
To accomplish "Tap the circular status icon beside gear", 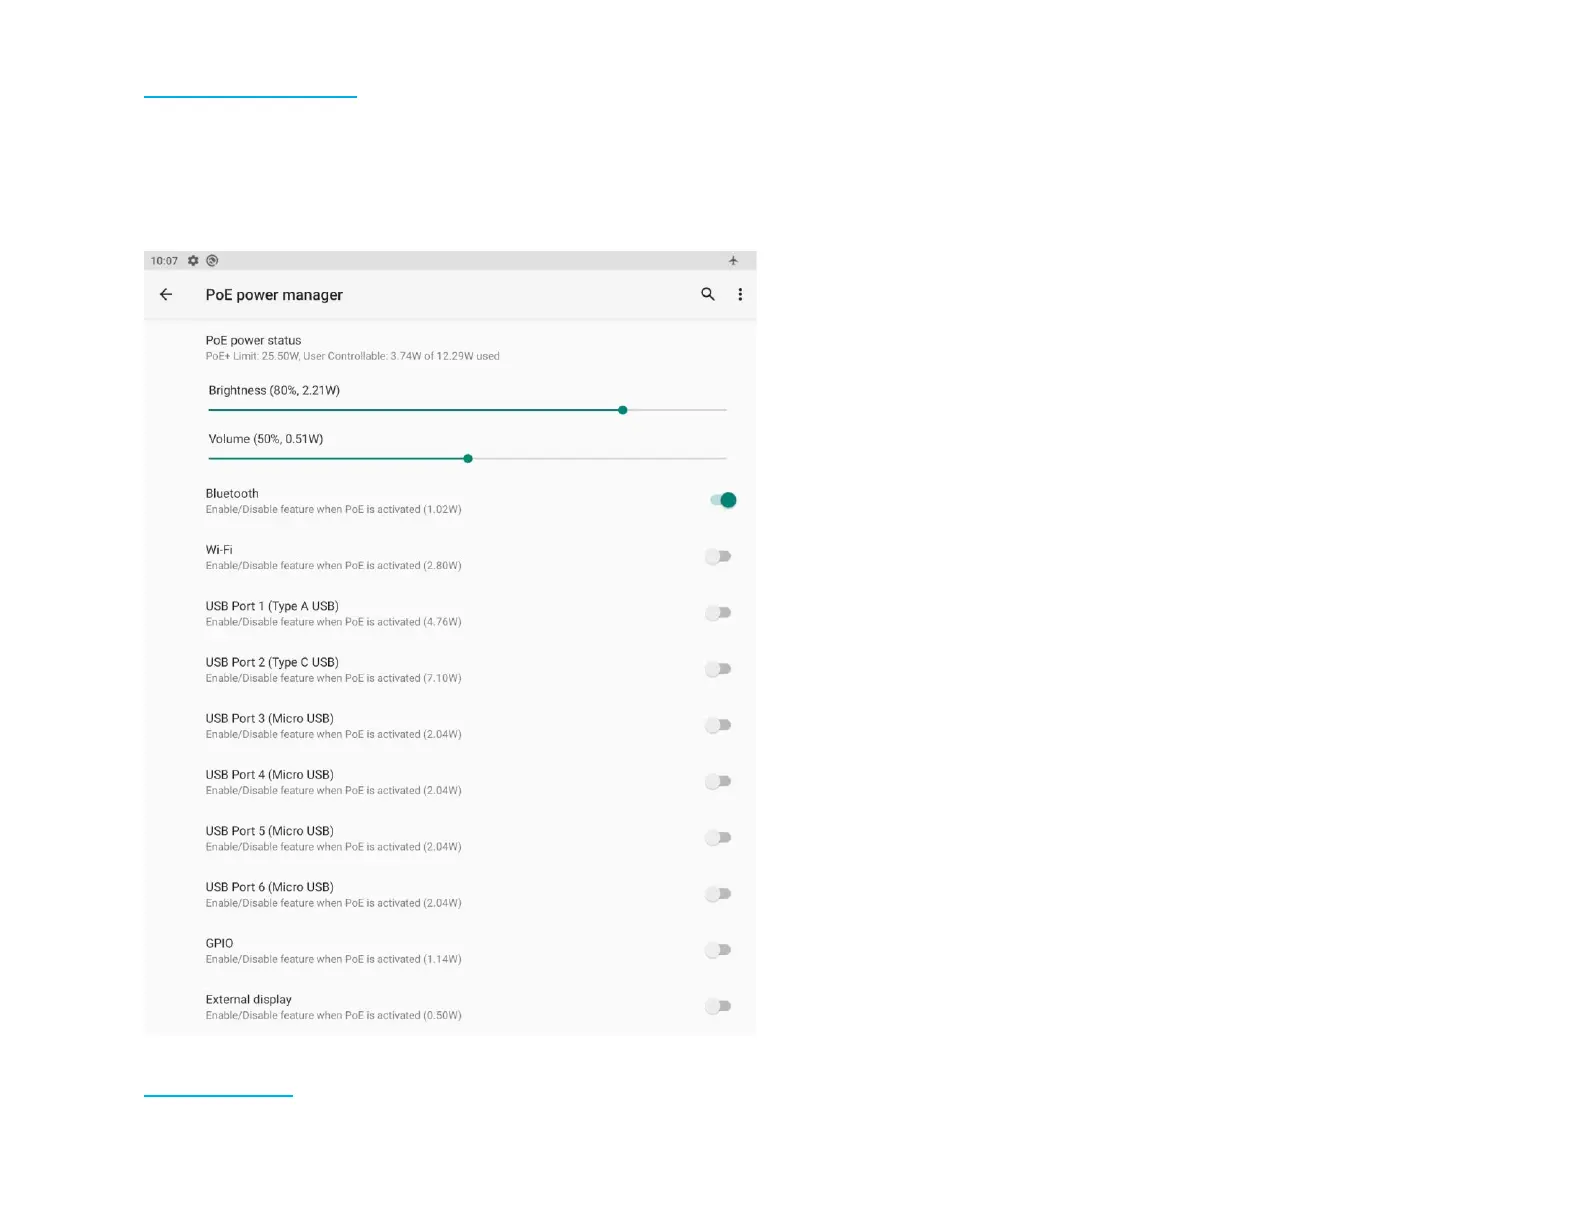I will [x=212, y=261].
